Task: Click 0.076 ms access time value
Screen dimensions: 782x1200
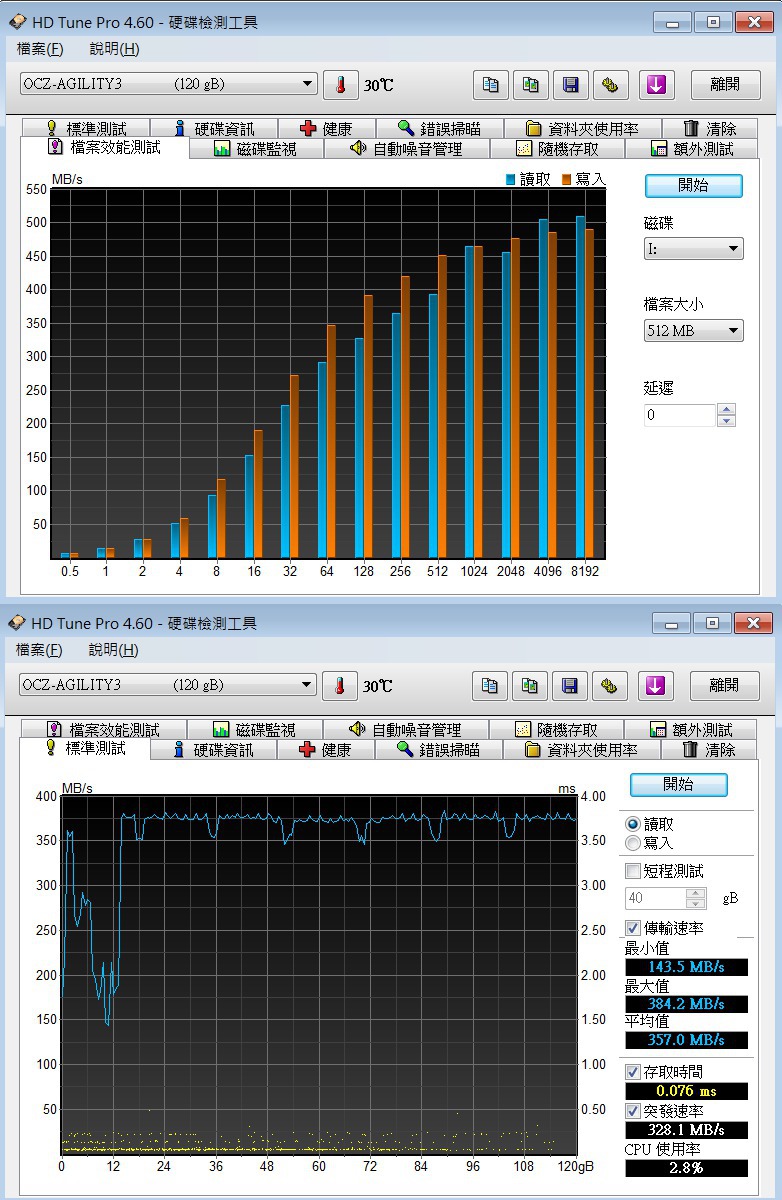Action: 686,1091
